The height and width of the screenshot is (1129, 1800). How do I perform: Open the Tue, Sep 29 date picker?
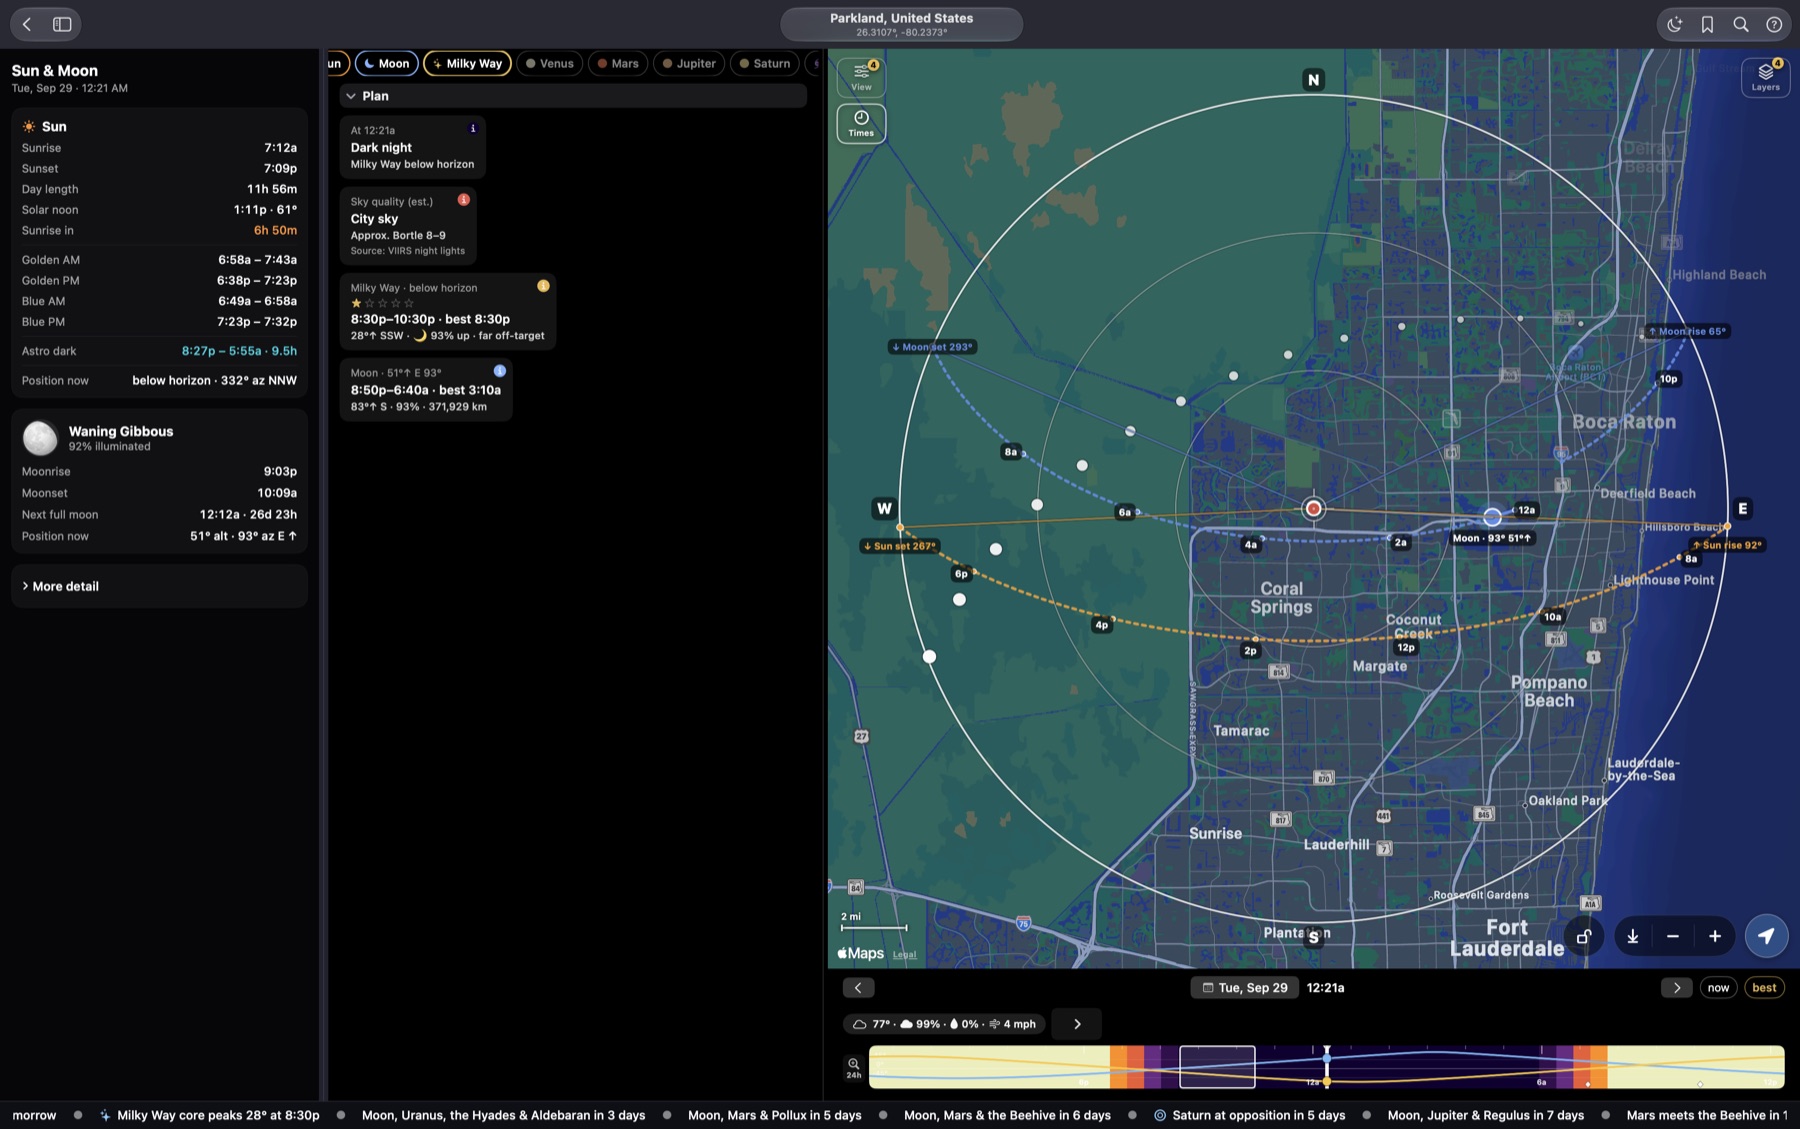pos(1245,988)
